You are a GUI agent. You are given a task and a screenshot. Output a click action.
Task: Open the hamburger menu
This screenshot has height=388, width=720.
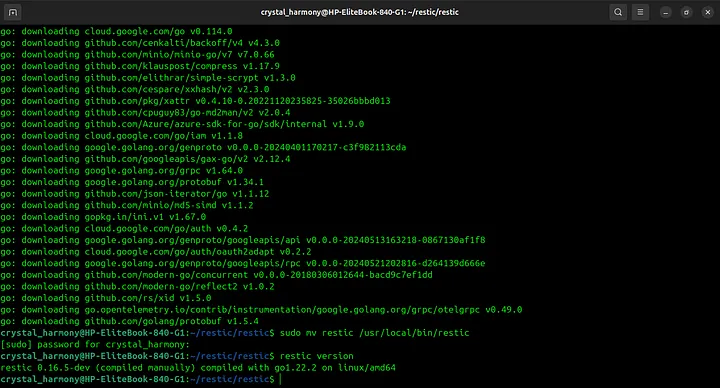coord(640,12)
